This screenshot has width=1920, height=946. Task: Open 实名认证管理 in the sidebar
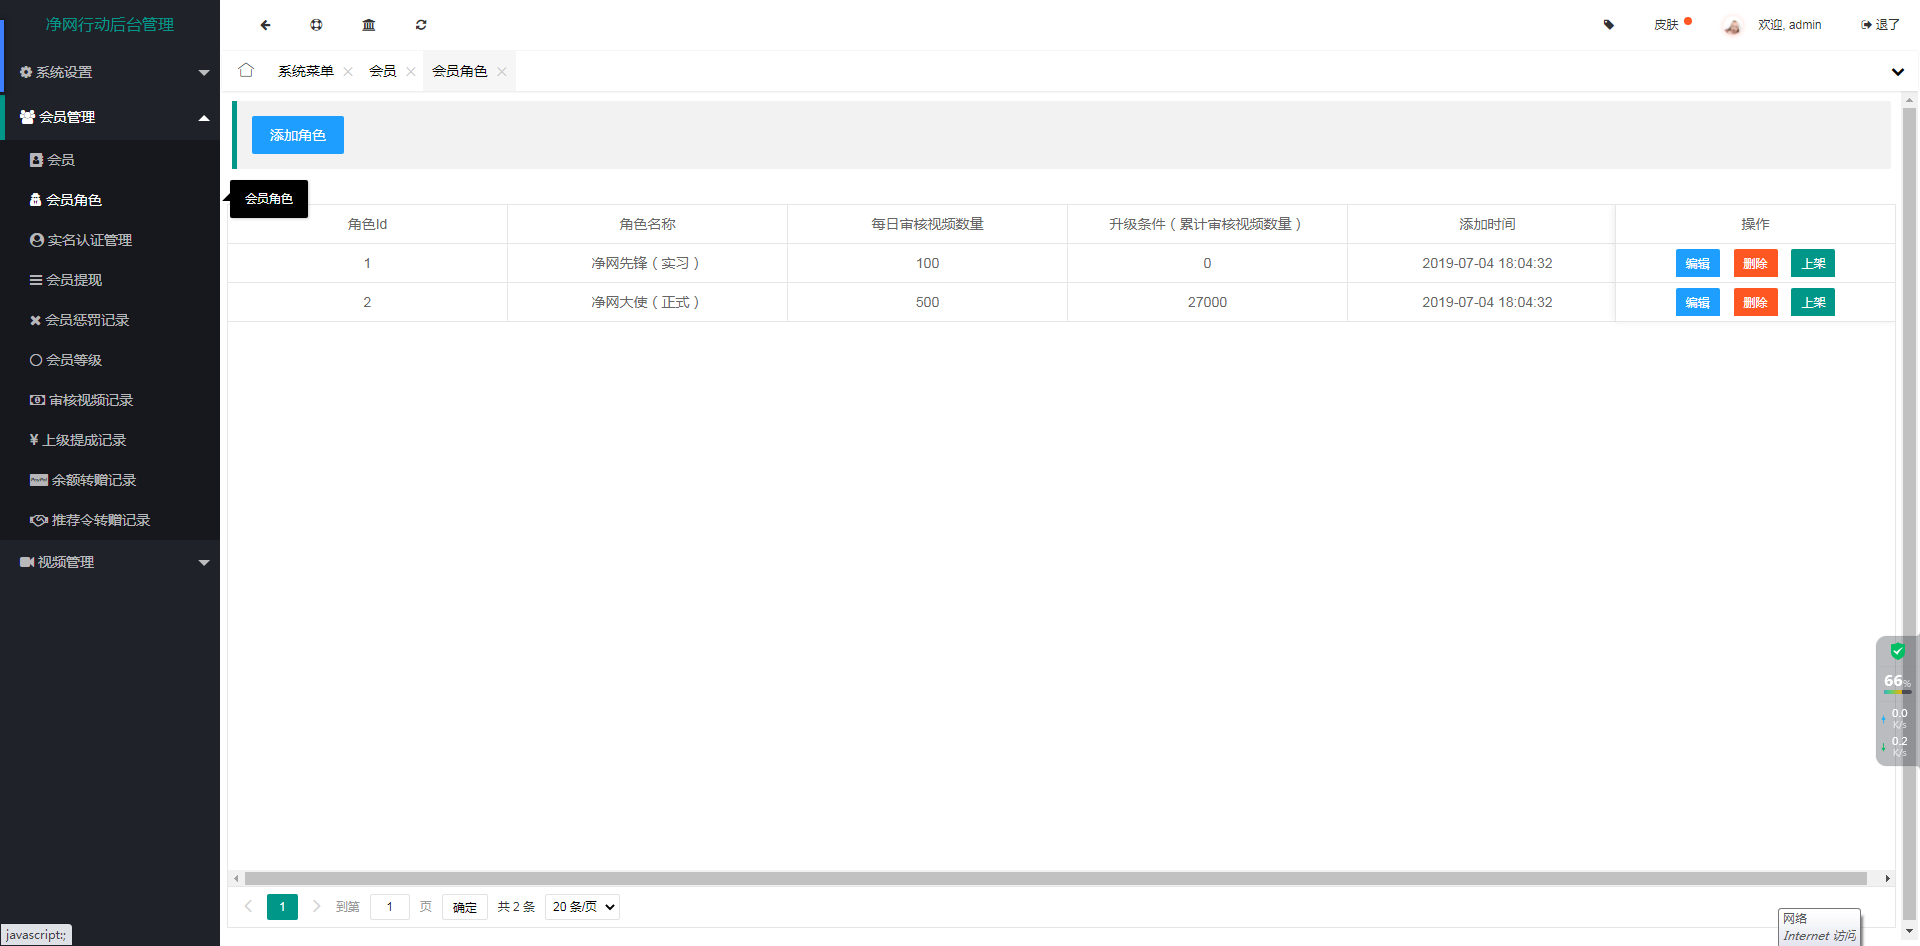coord(110,240)
